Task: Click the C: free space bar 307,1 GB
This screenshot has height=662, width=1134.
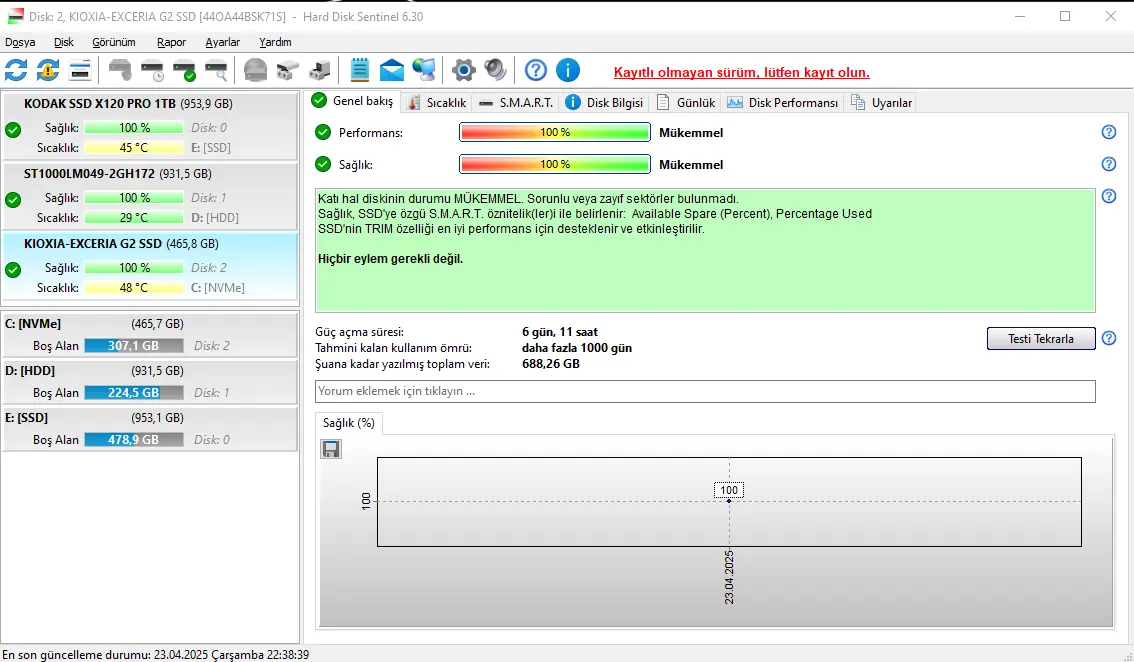Action: pos(134,346)
